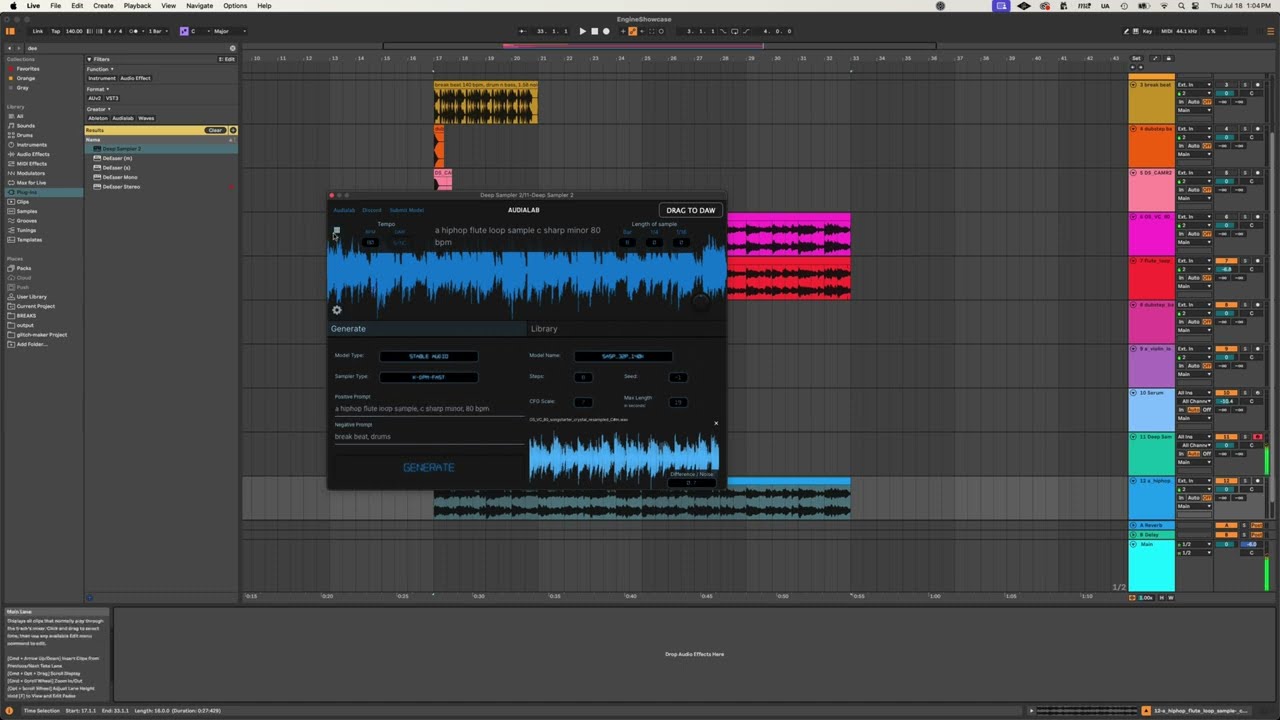Open the File menu
This screenshot has width=1280, height=720.
(x=56, y=6)
